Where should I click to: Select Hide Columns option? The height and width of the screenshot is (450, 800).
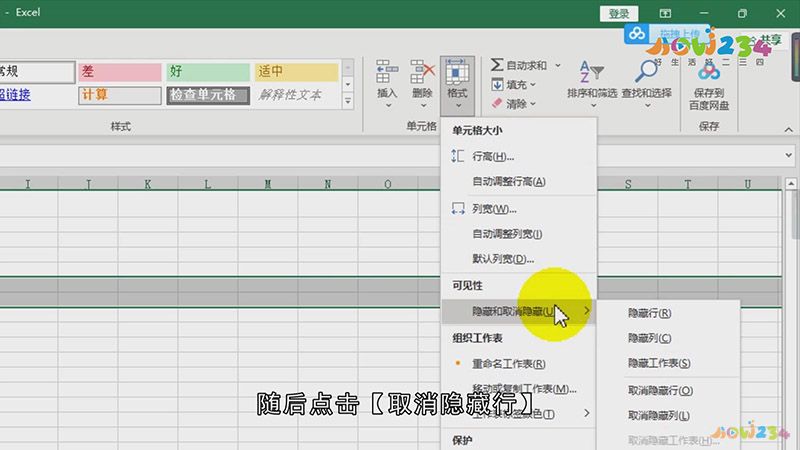(x=668, y=338)
